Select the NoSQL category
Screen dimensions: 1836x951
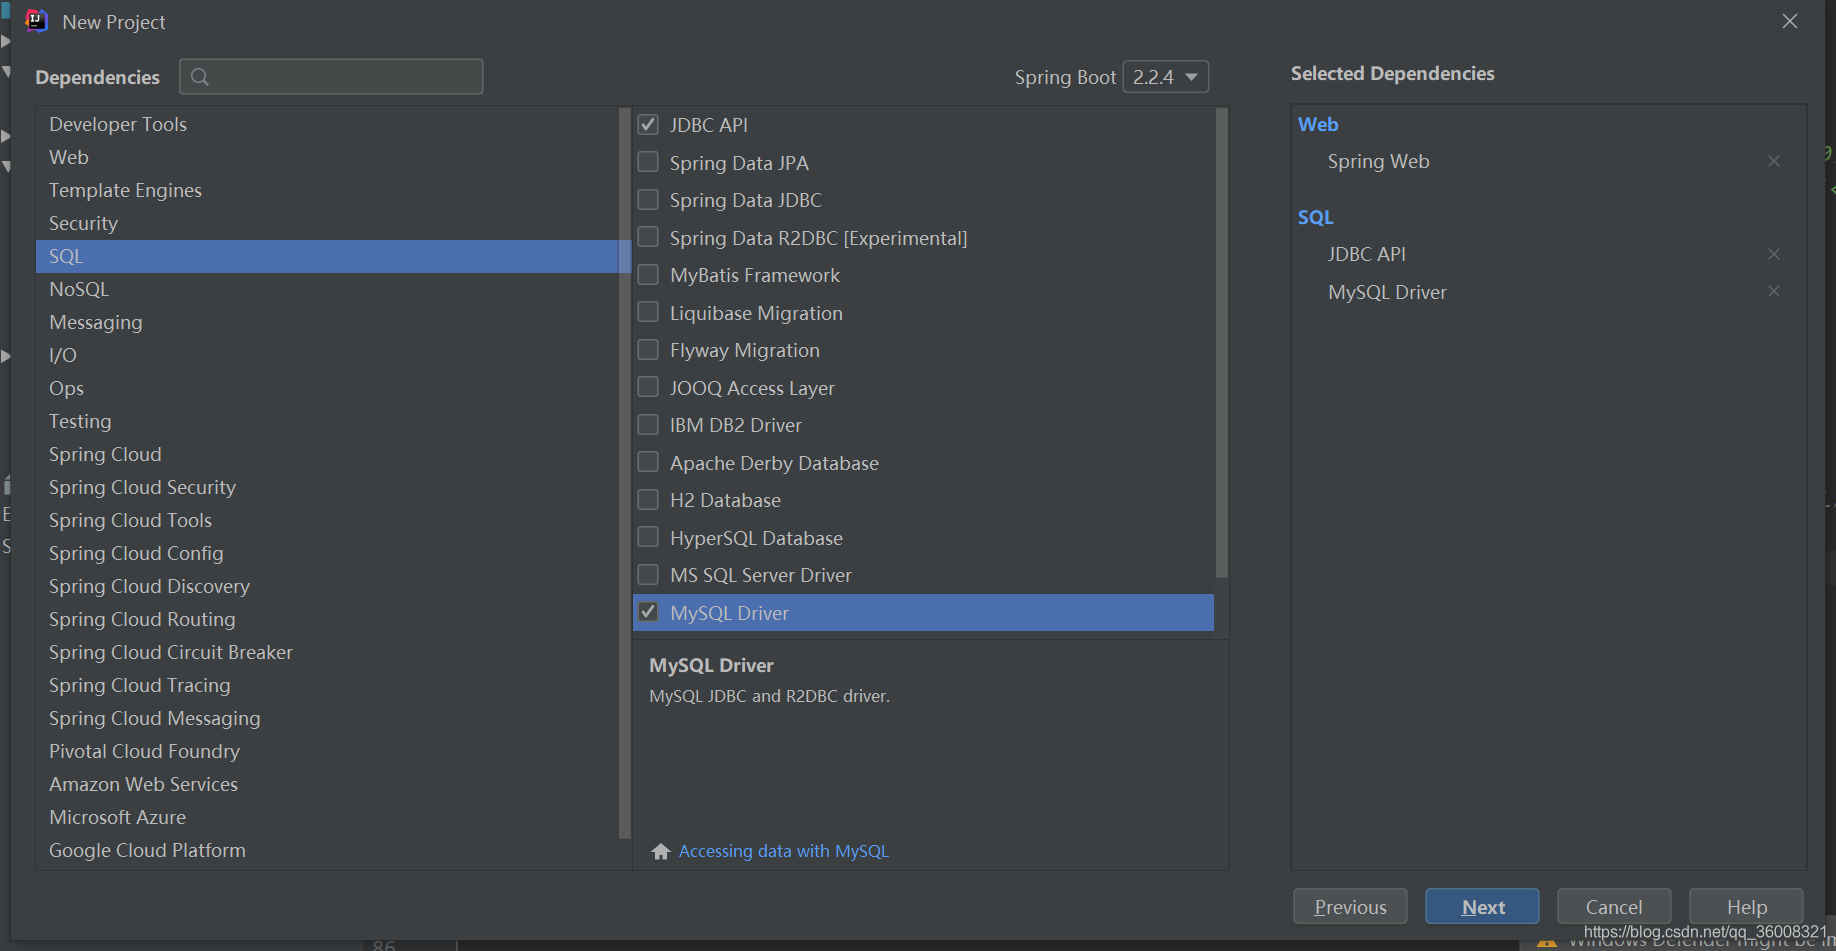[327, 289]
